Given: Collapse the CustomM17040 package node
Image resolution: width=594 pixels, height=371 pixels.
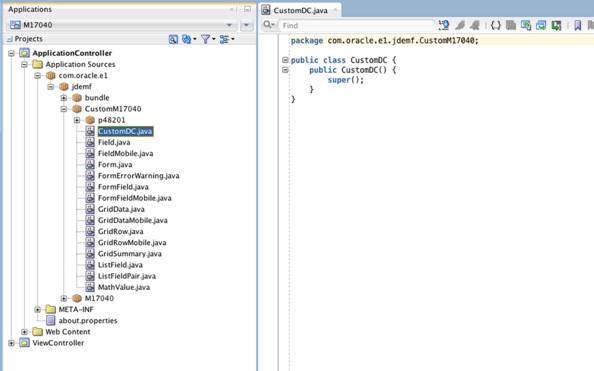Looking at the screenshot, I should pyautogui.click(x=64, y=109).
